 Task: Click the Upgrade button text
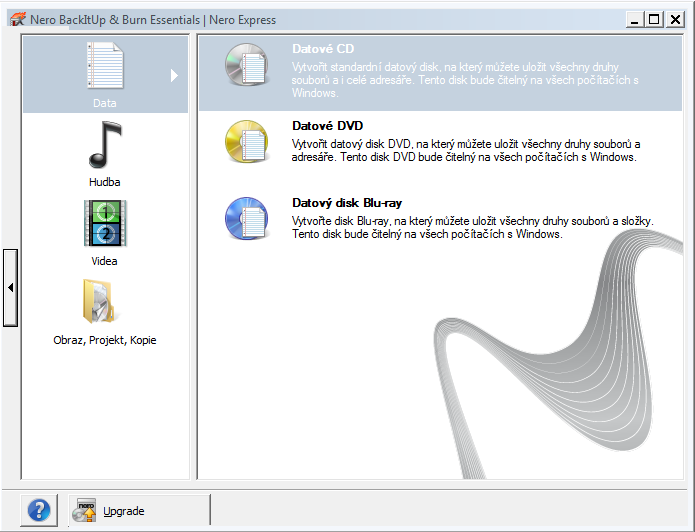coord(124,511)
